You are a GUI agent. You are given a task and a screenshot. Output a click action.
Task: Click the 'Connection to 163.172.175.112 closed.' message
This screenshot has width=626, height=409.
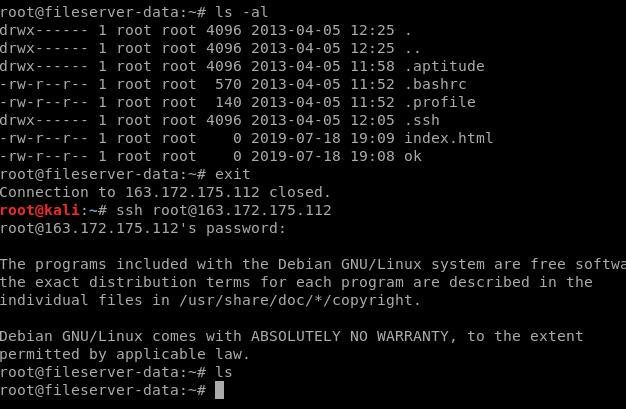pyautogui.click(x=165, y=192)
